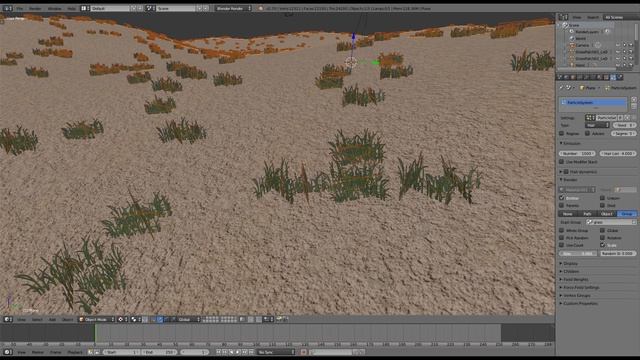Select the Group render type button

[627, 214]
